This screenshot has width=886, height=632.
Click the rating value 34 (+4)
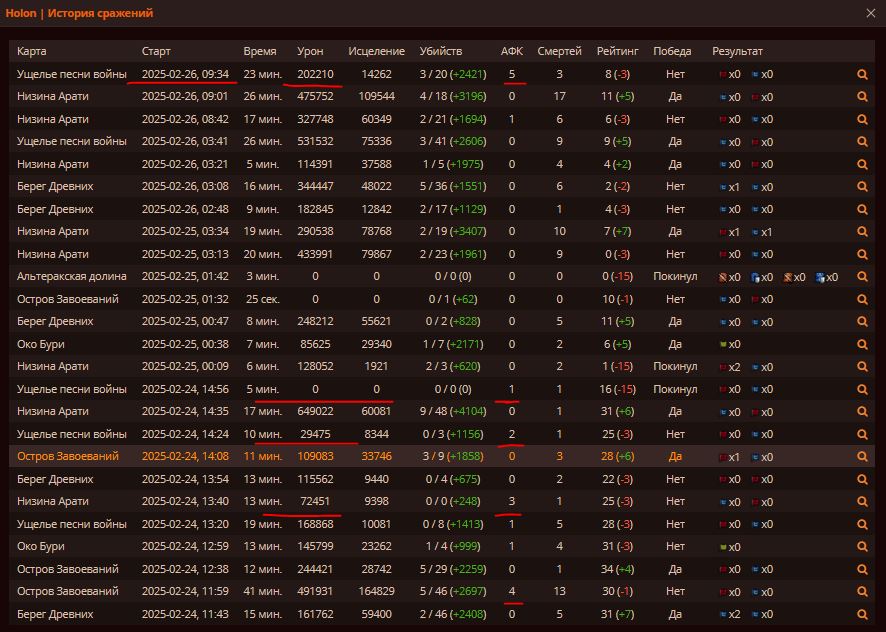coord(618,569)
